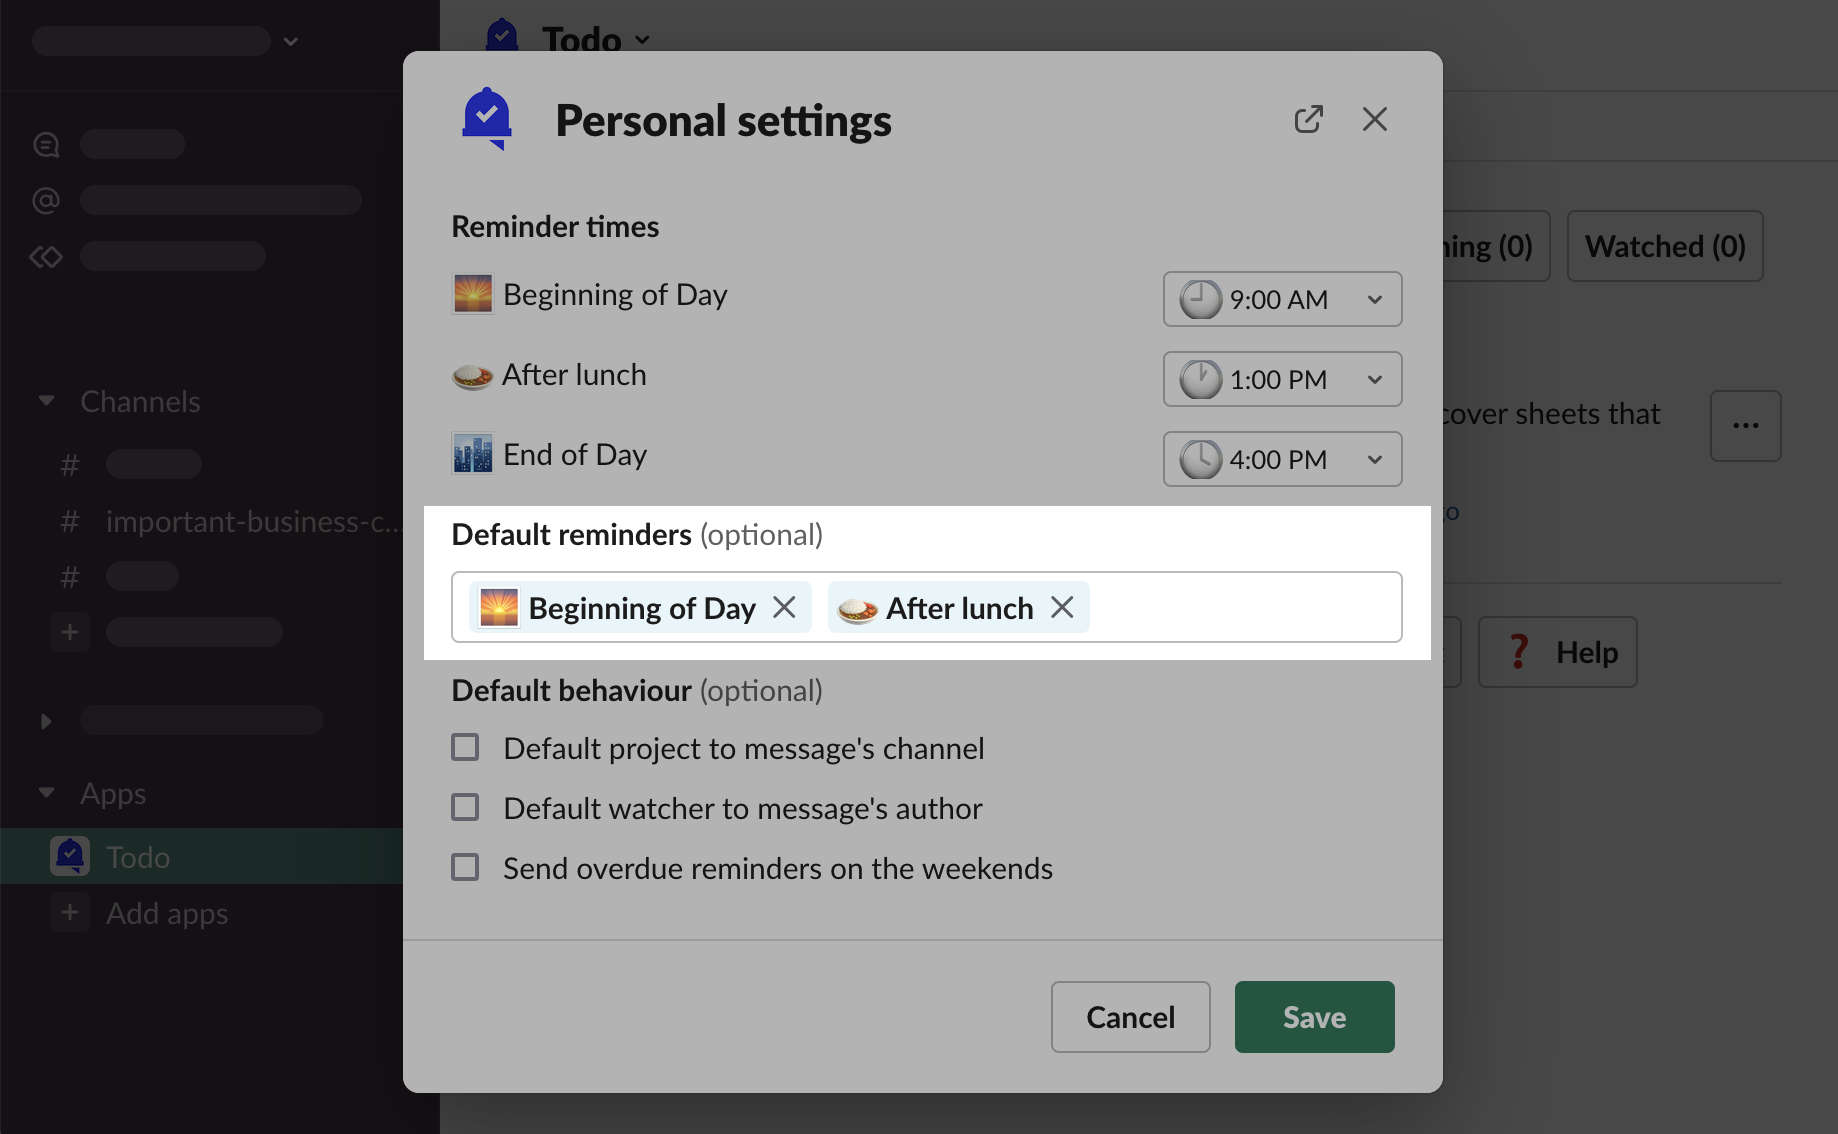
Task: Open settings in new window icon
Action: point(1308,120)
